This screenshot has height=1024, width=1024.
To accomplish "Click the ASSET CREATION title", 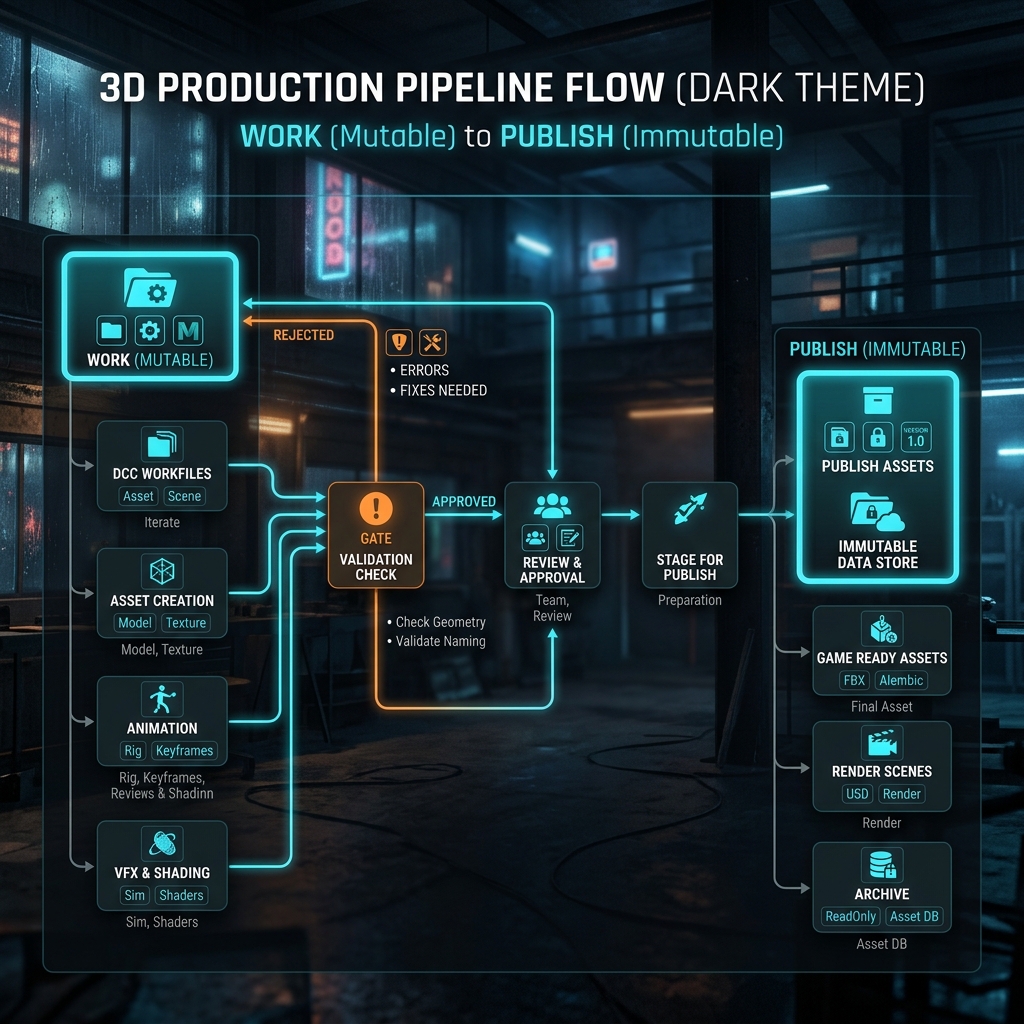I will tap(162, 600).
